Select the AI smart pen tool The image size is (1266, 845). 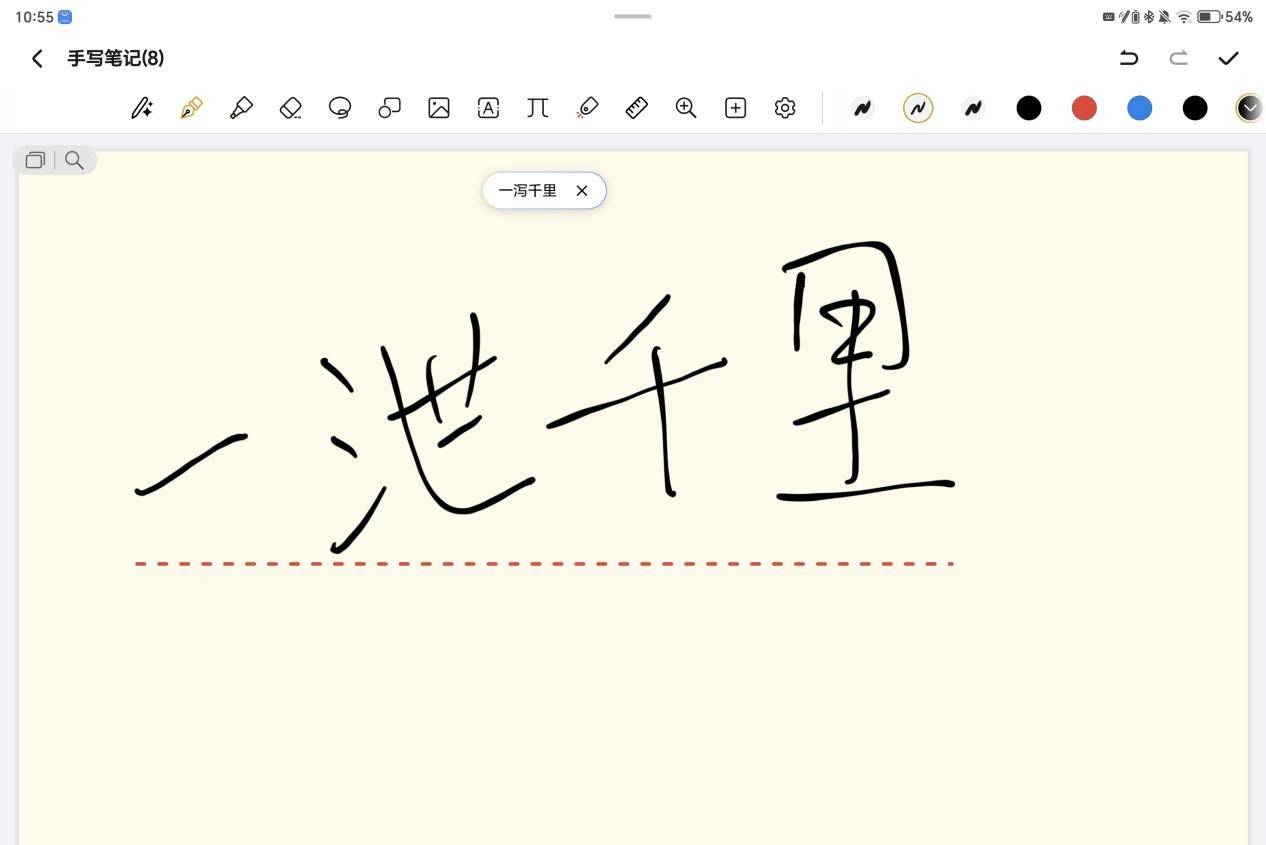(142, 108)
